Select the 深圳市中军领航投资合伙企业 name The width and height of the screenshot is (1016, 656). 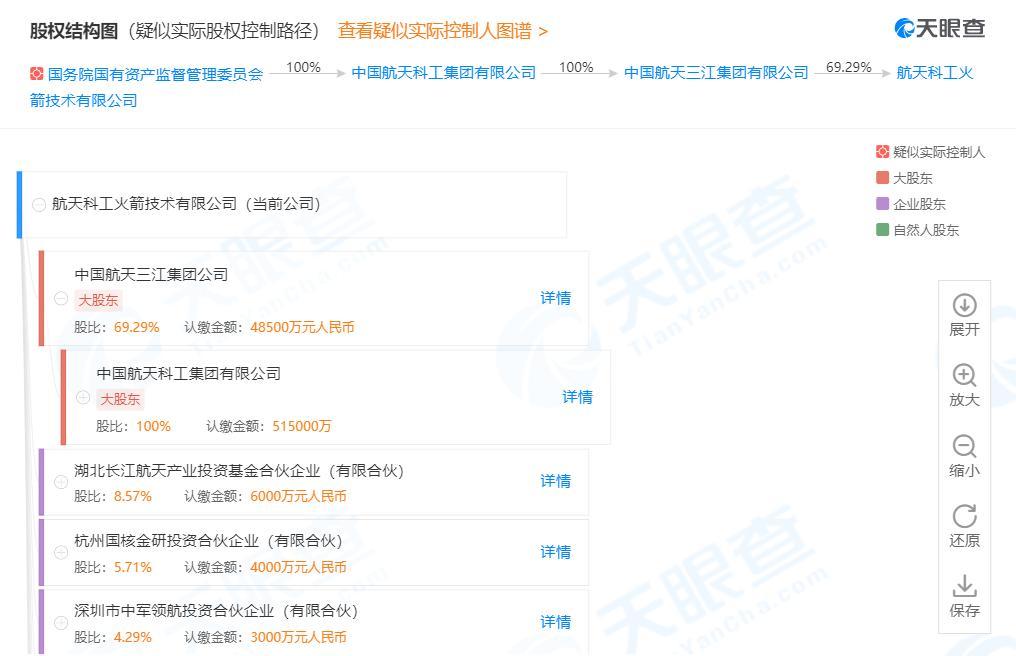(216, 611)
